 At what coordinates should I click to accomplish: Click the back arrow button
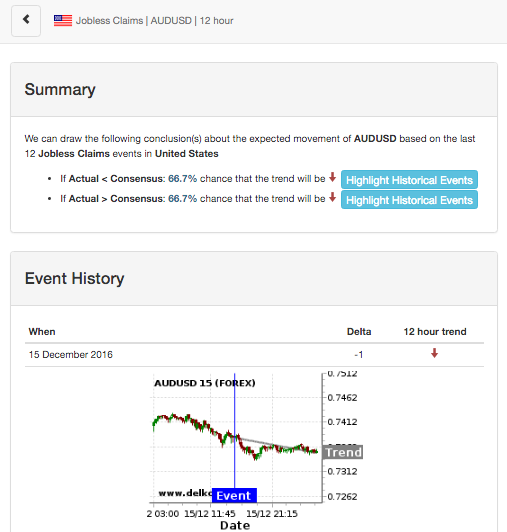[26, 21]
